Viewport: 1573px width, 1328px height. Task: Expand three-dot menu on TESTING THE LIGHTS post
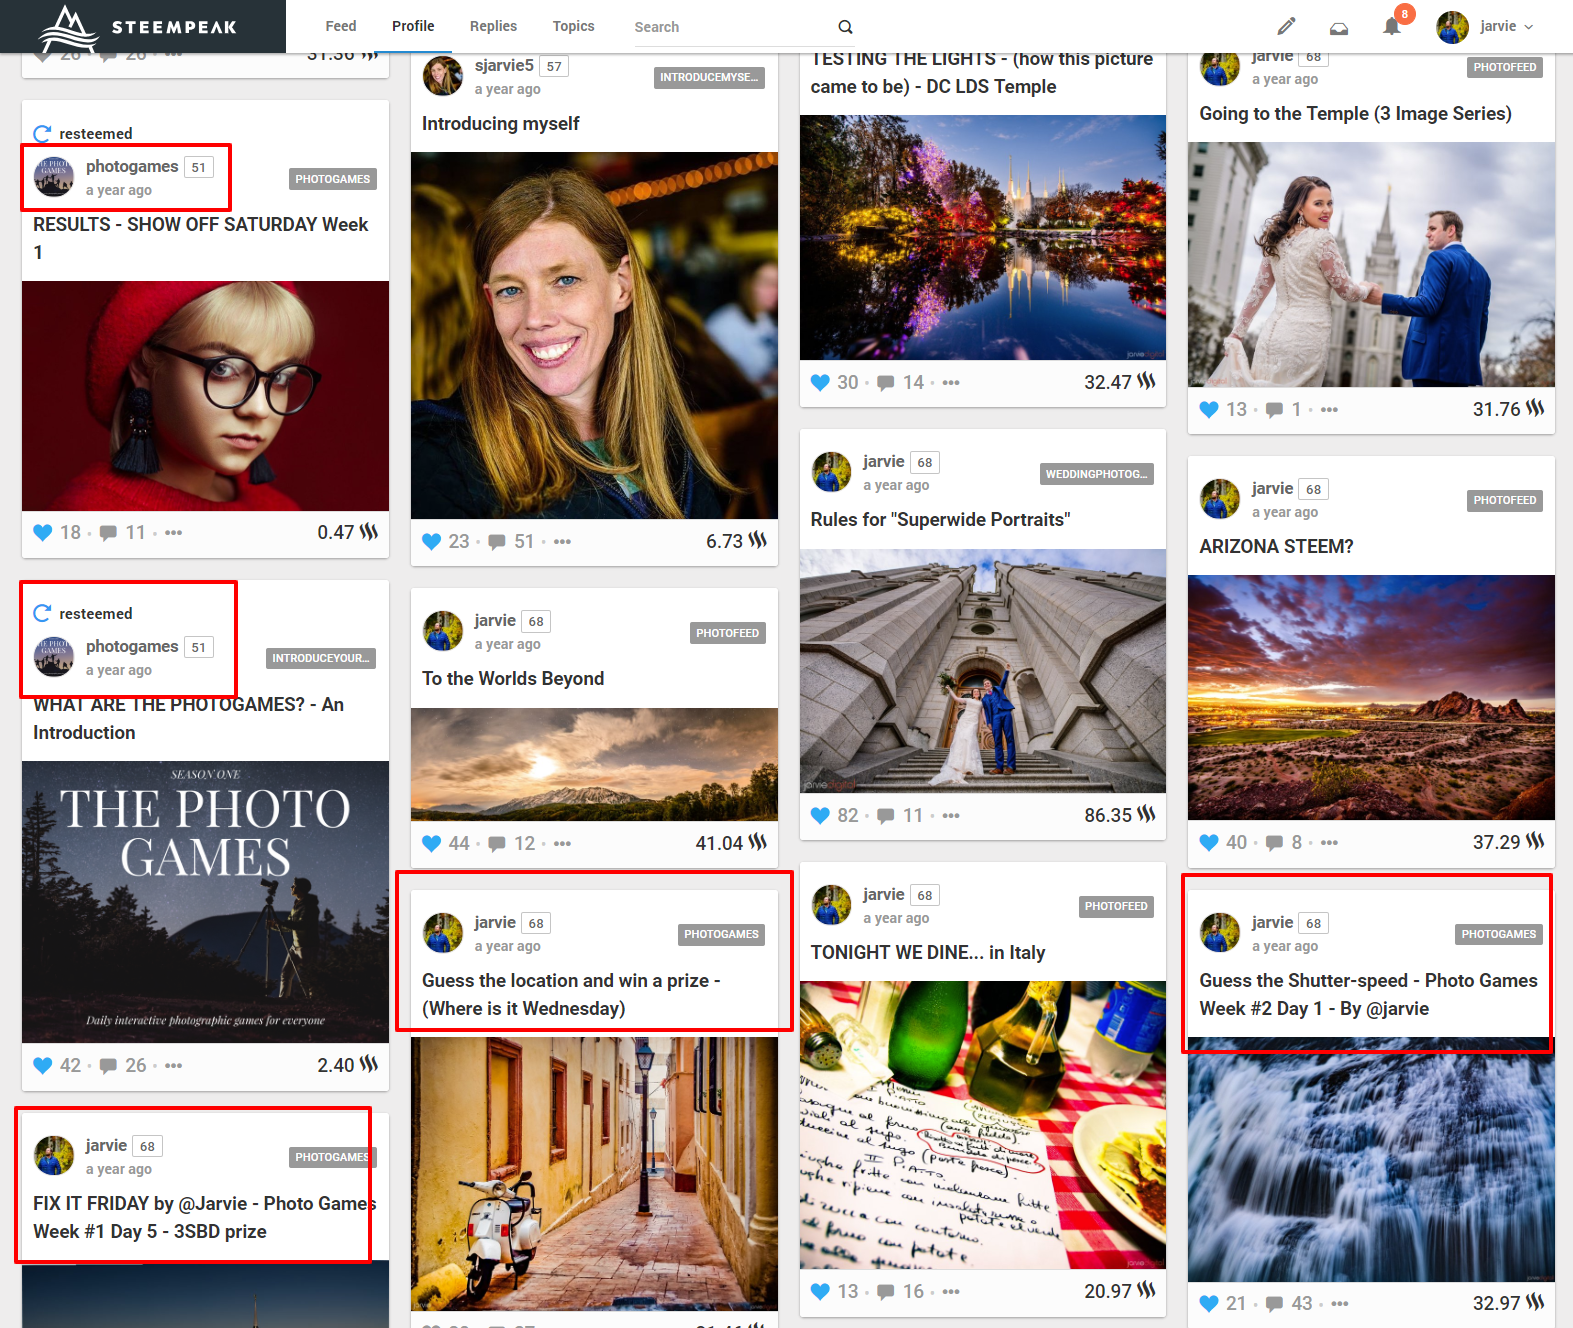pyautogui.click(x=951, y=383)
